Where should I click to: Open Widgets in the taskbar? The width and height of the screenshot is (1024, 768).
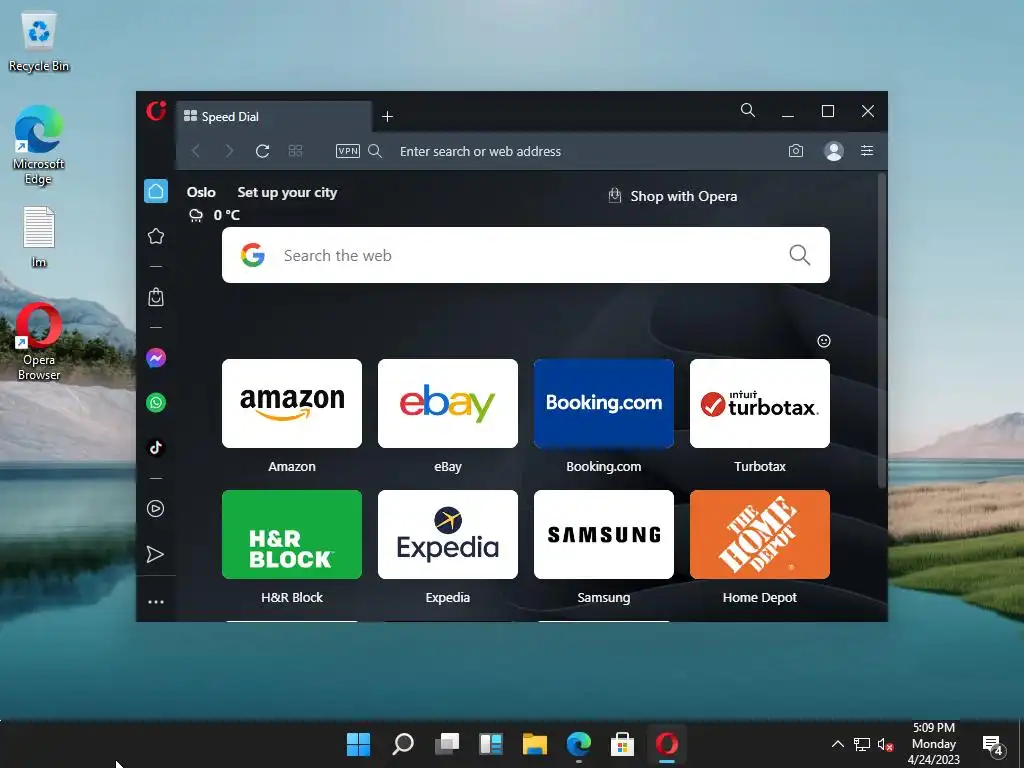(x=491, y=744)
